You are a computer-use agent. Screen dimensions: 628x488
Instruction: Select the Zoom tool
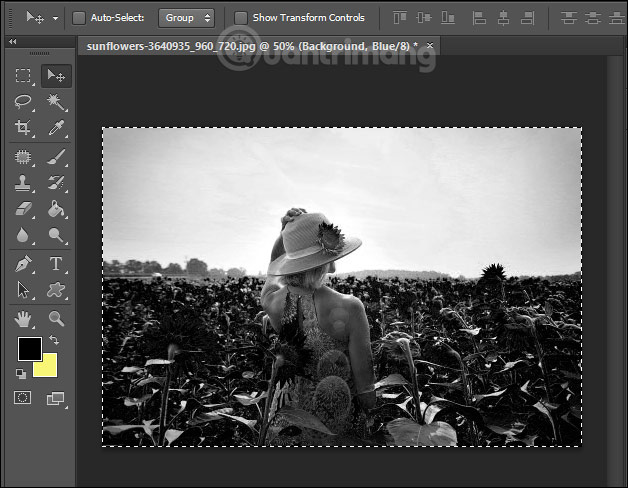point(56,319)
